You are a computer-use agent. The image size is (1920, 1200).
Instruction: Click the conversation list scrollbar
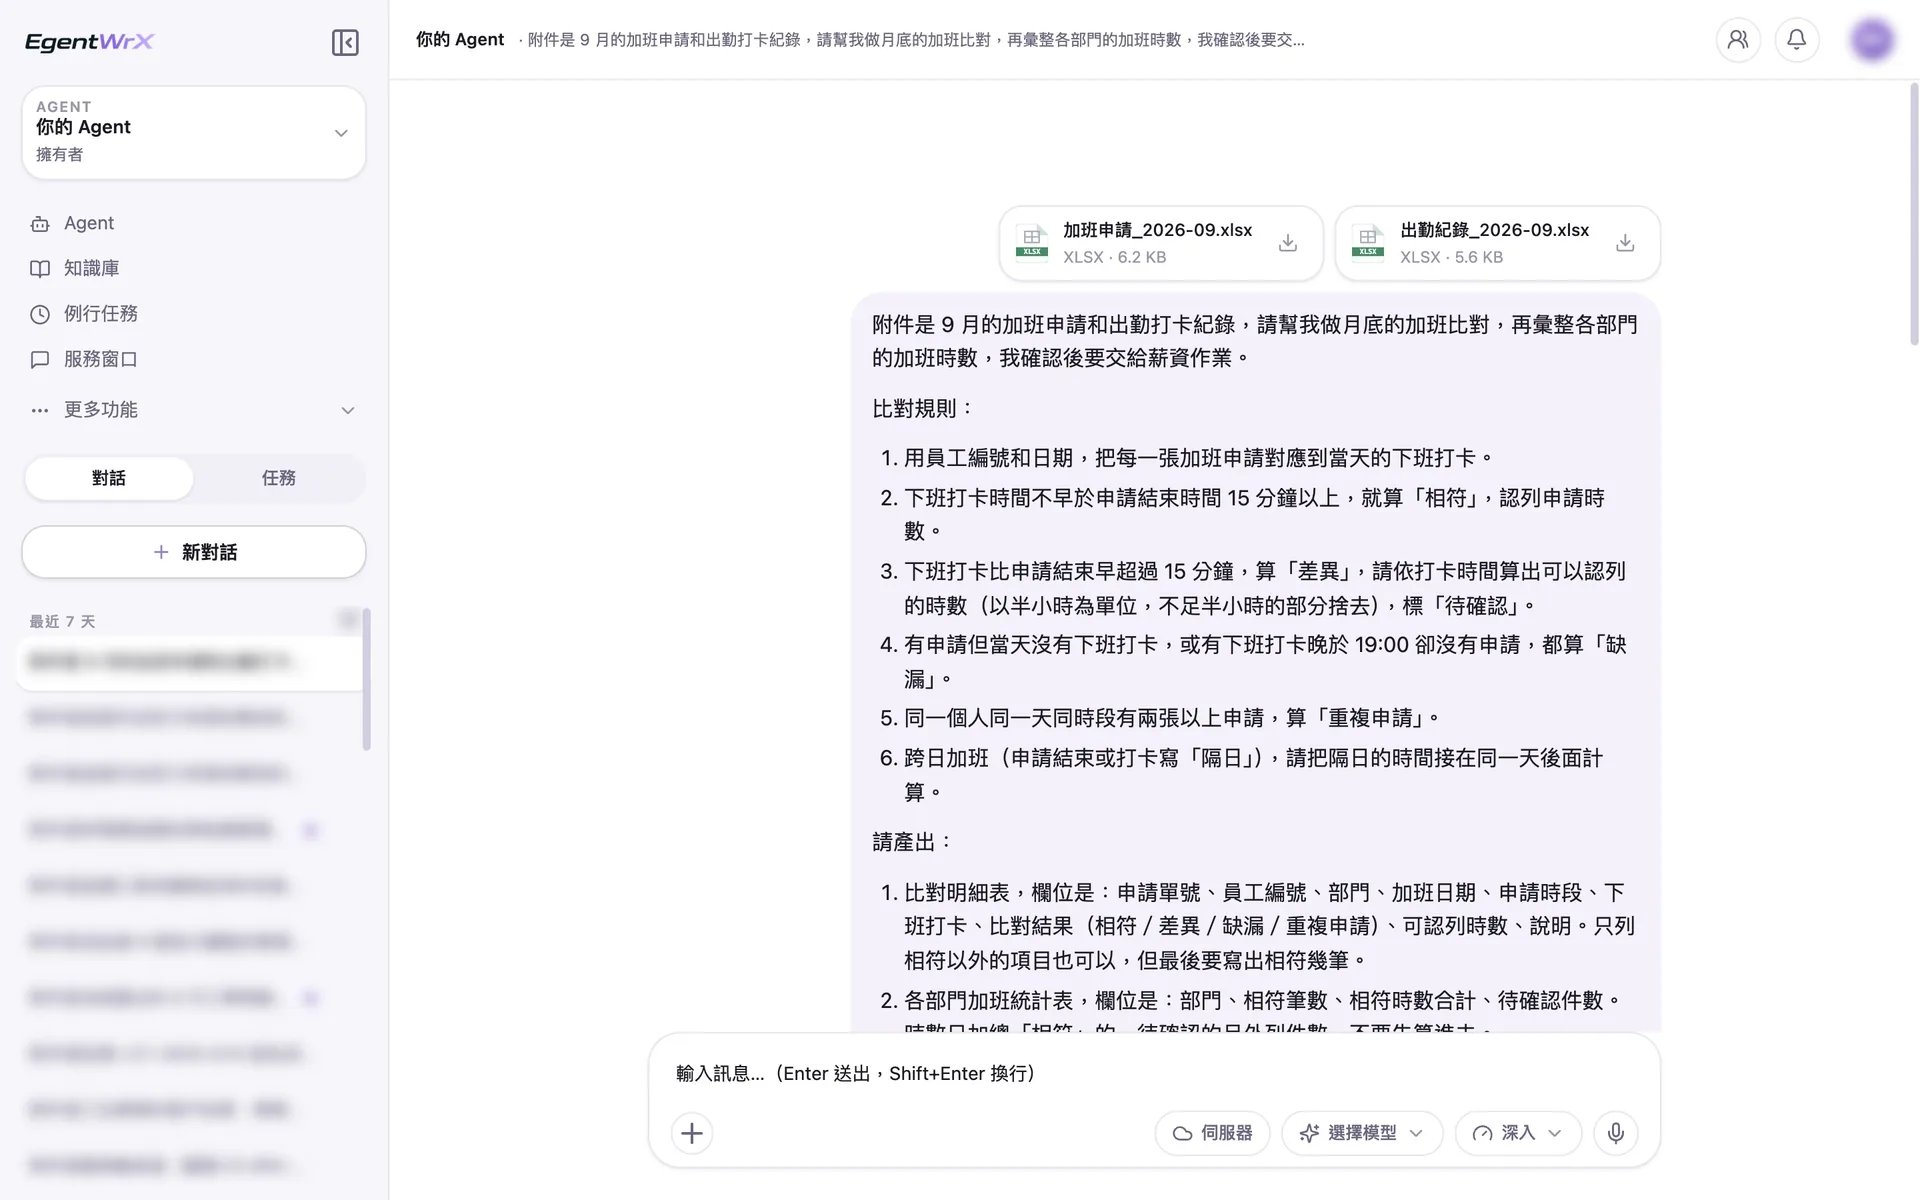367,679
